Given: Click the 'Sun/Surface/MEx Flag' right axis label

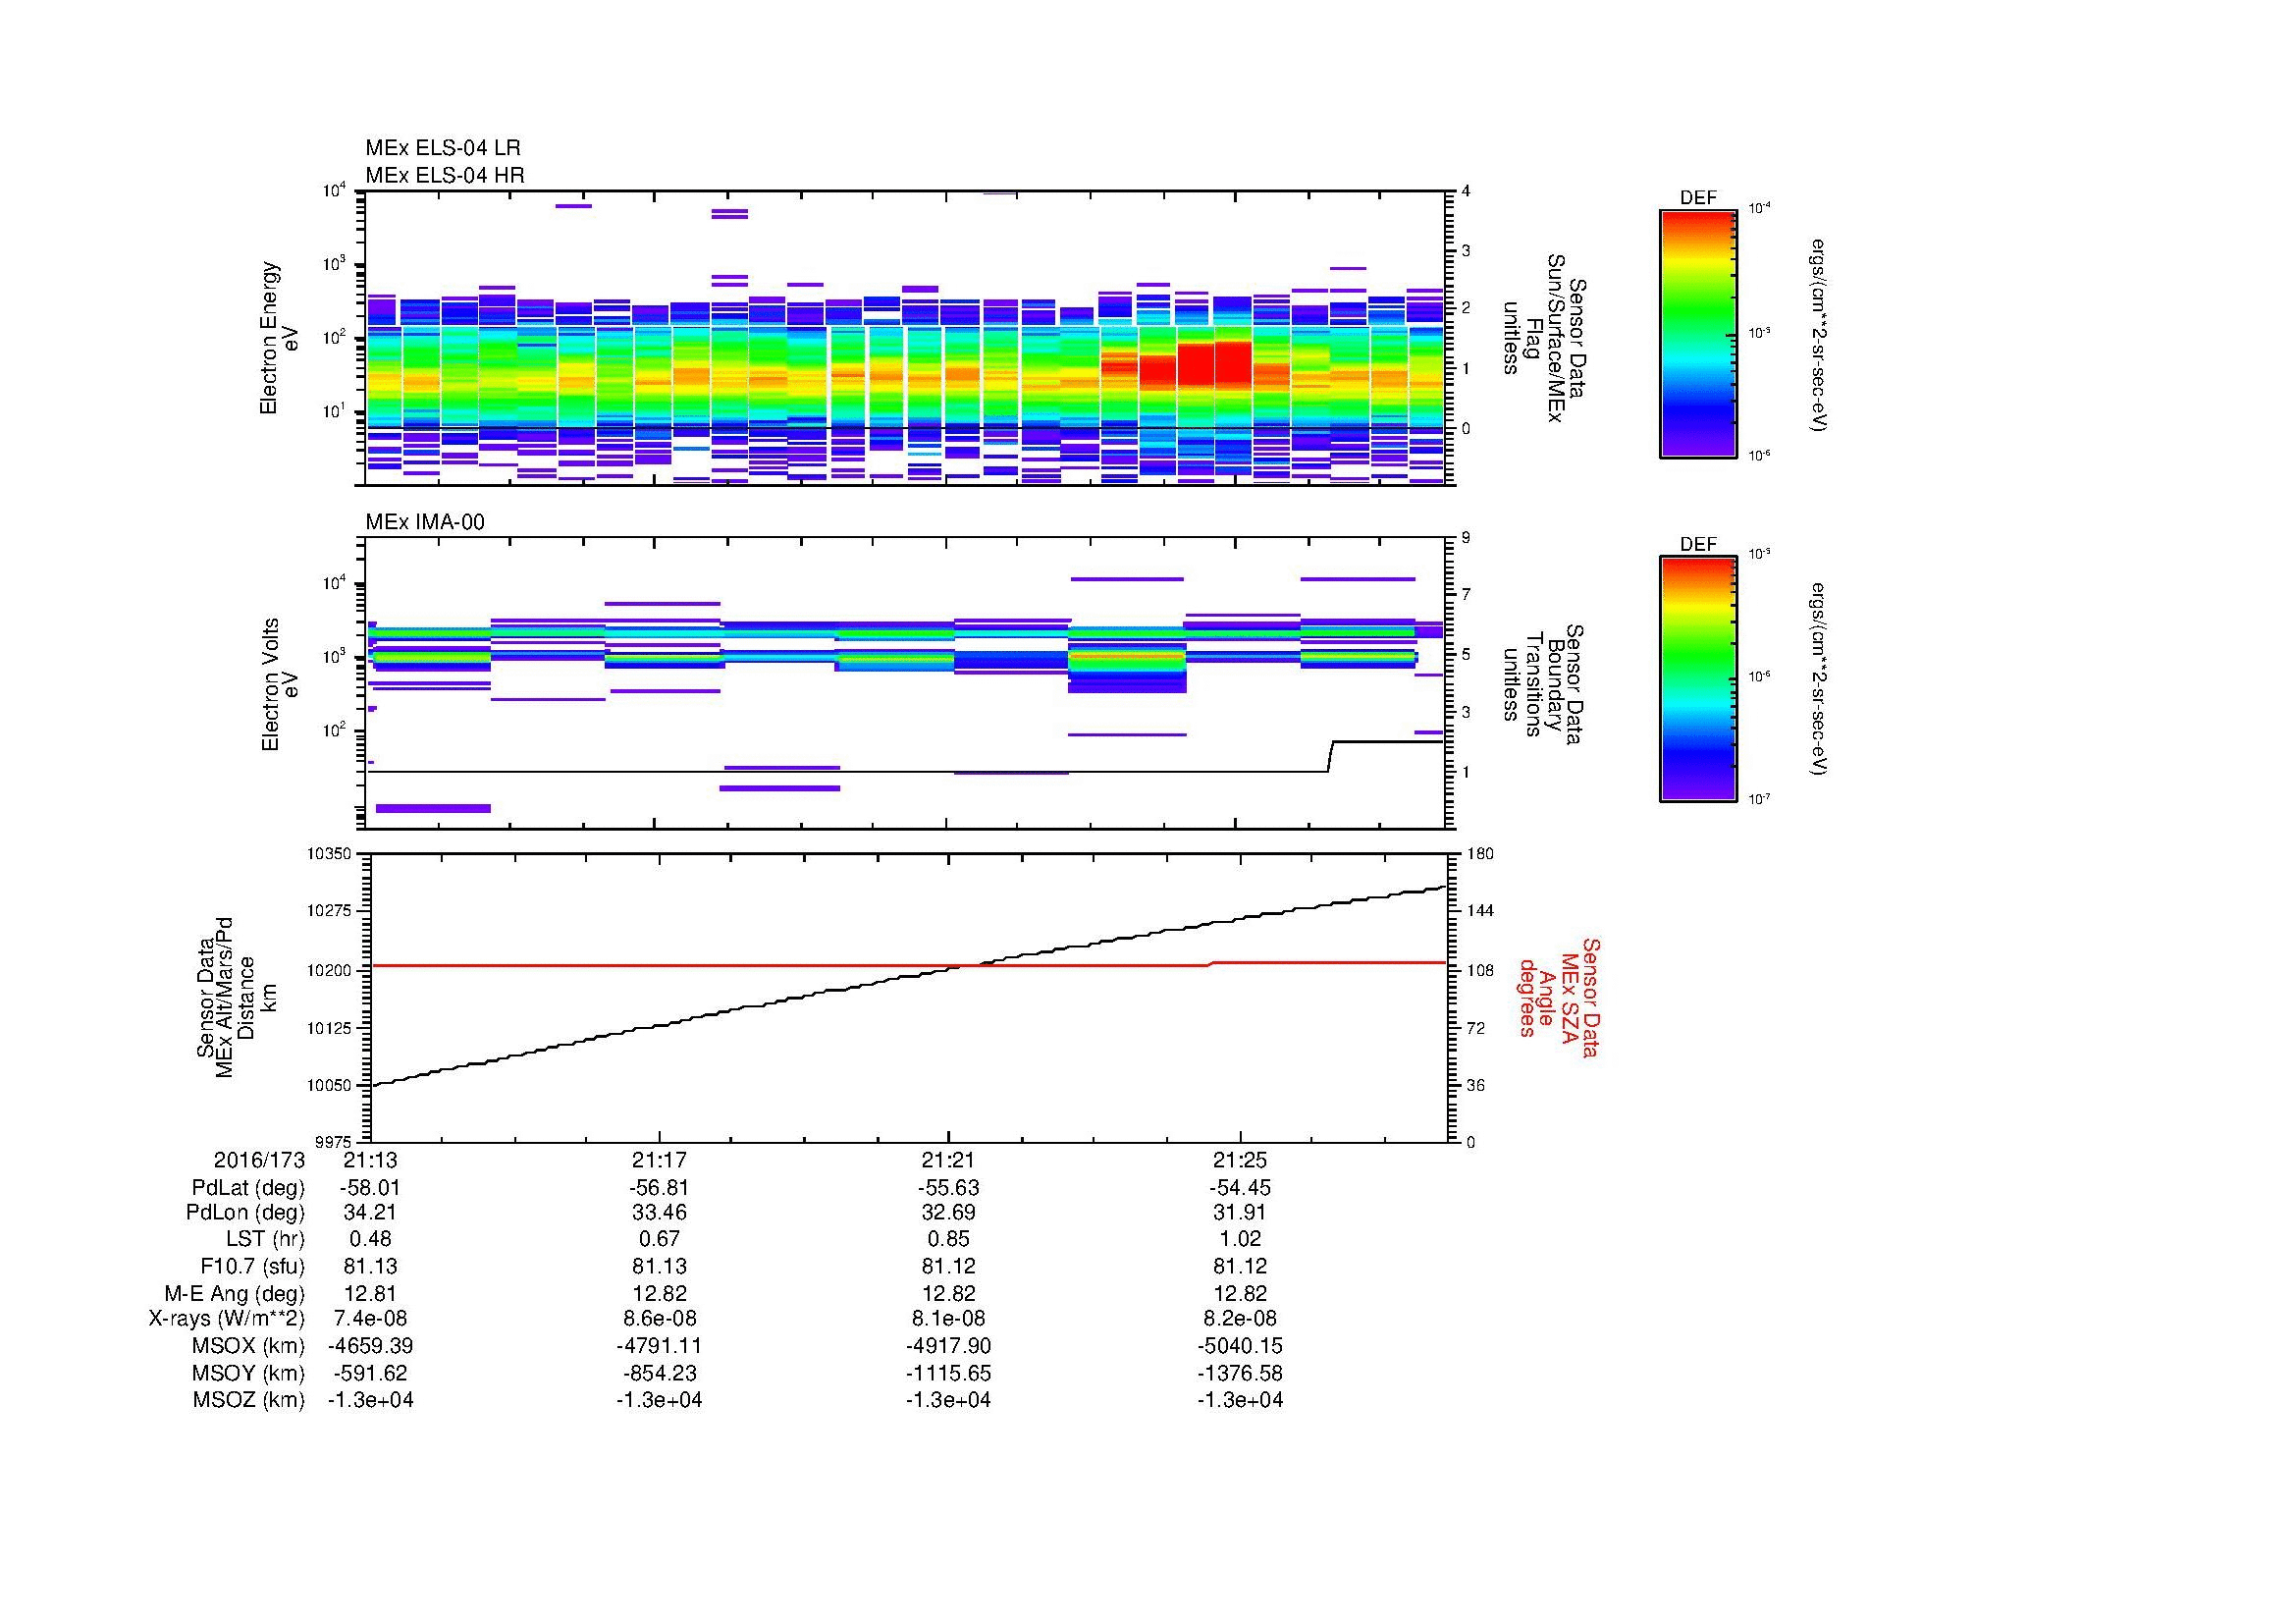Looking at the screenshot, I should pos(1546,338).
